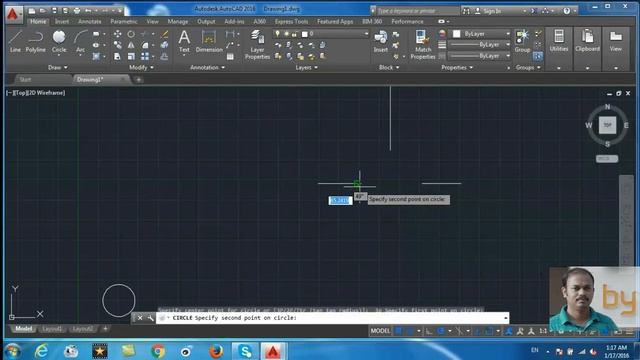Click the Group icon

522,41
